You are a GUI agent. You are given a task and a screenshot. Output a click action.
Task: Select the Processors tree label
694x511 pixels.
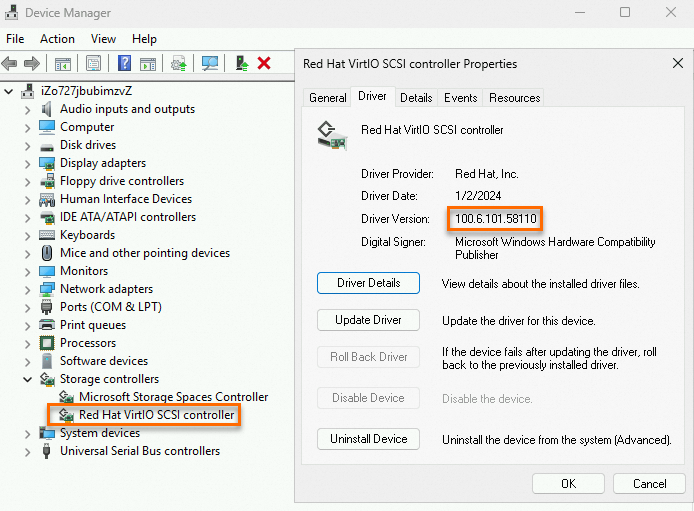click(88, 343)
